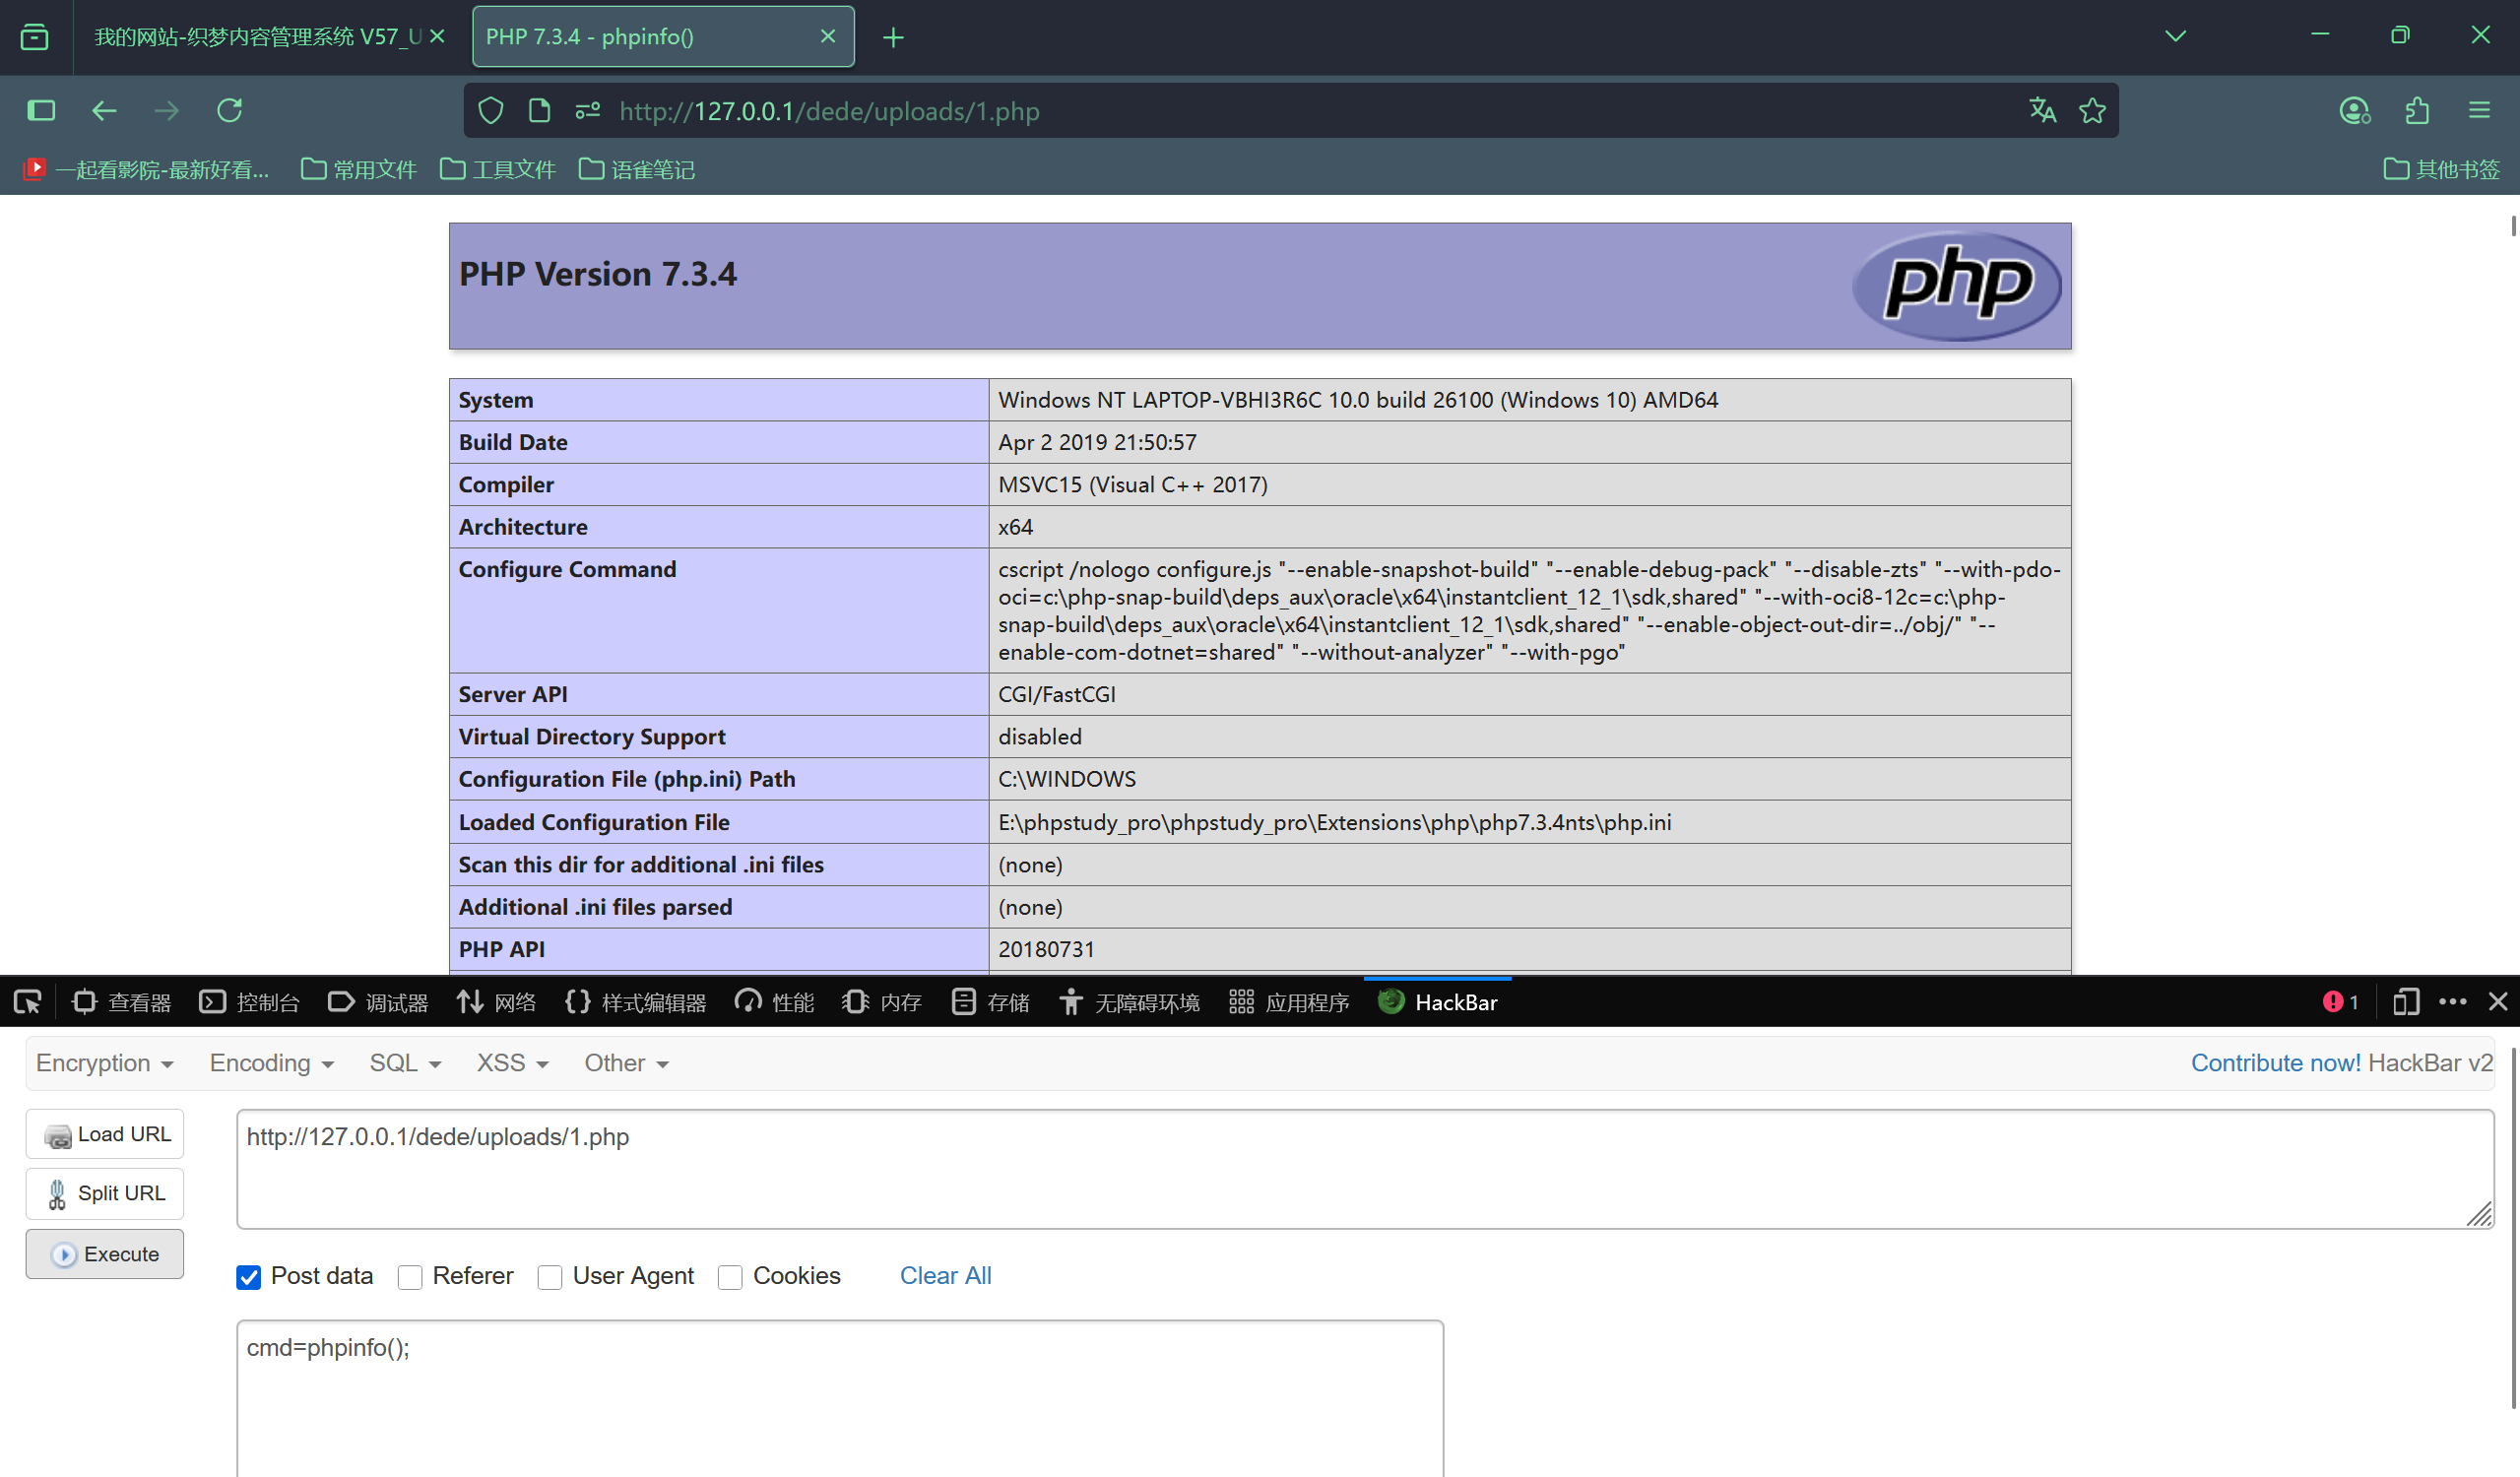Bookmark this page with star icon
Screen dimensions: 2520x1477
[2092, 110]
